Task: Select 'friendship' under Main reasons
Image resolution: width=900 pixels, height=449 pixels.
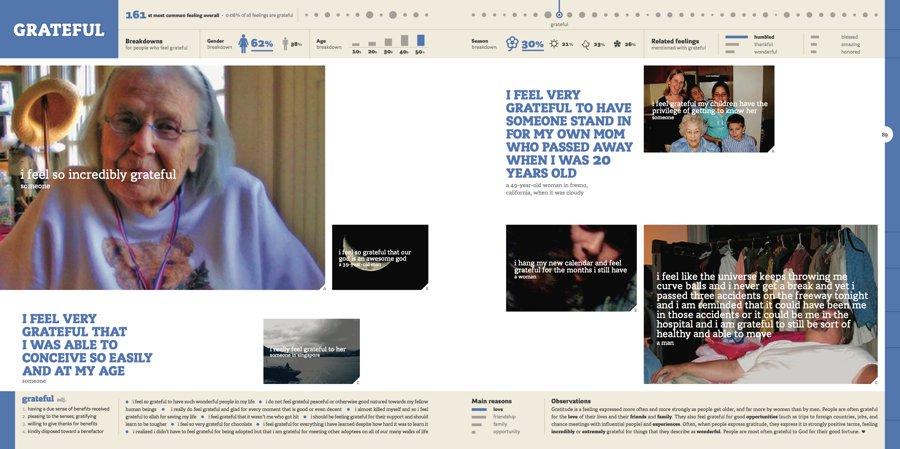Action: tap(504, 417)
